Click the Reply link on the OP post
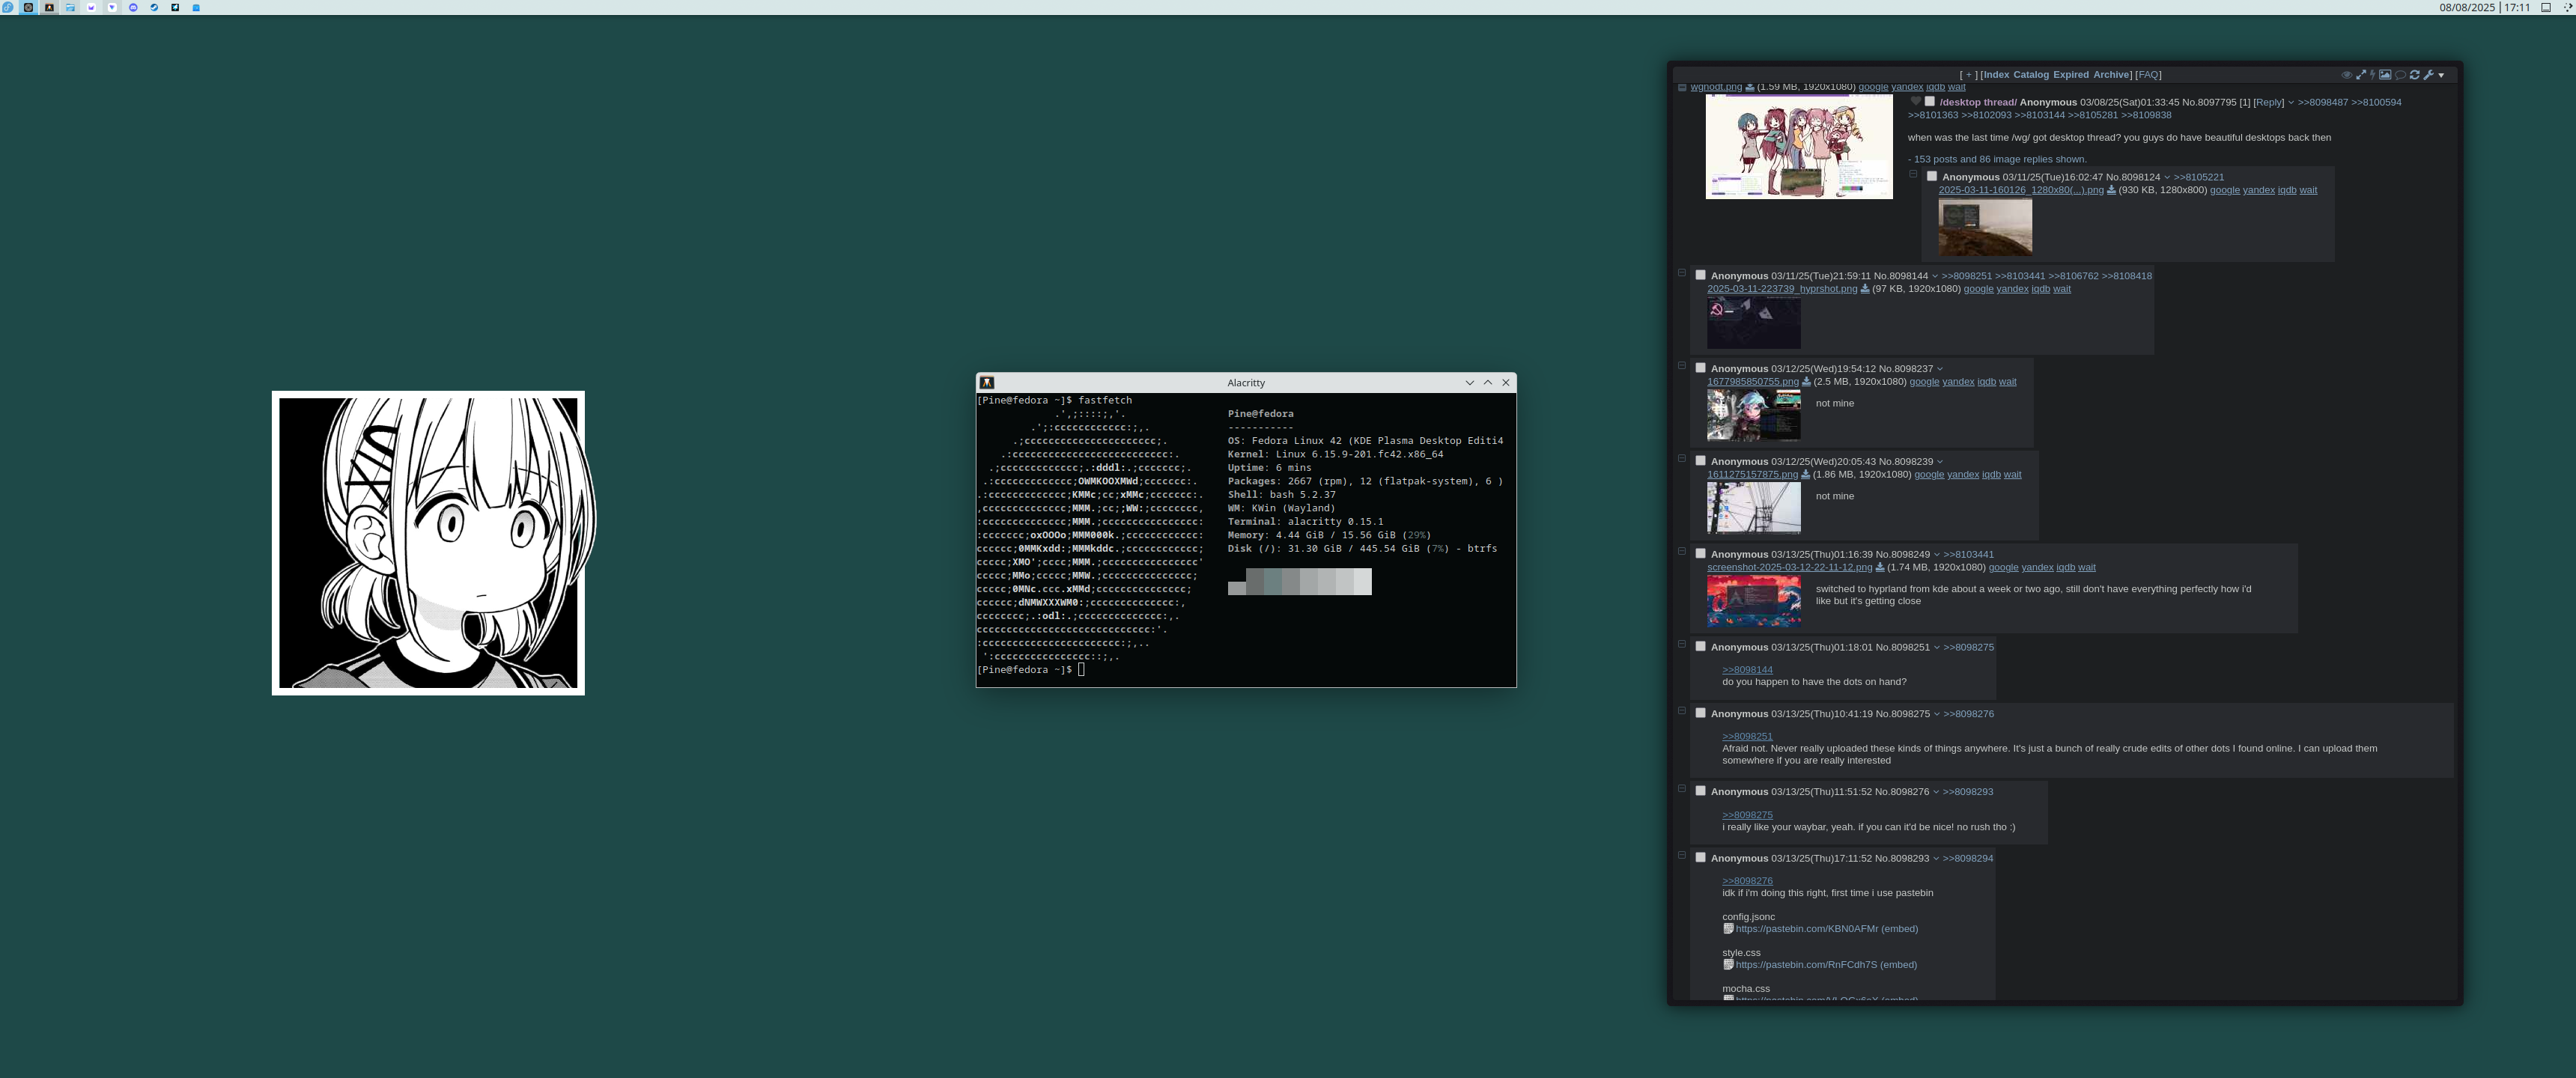2576x1078 pixels. (x=2269, y=102)
